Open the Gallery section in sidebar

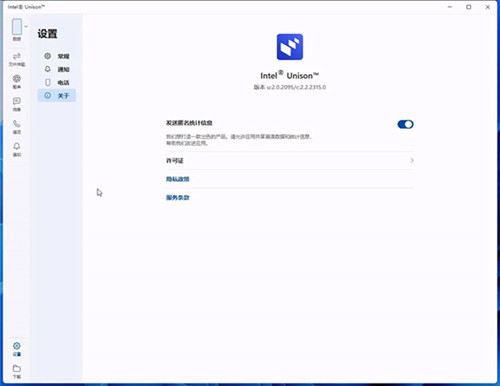point(17,82)
